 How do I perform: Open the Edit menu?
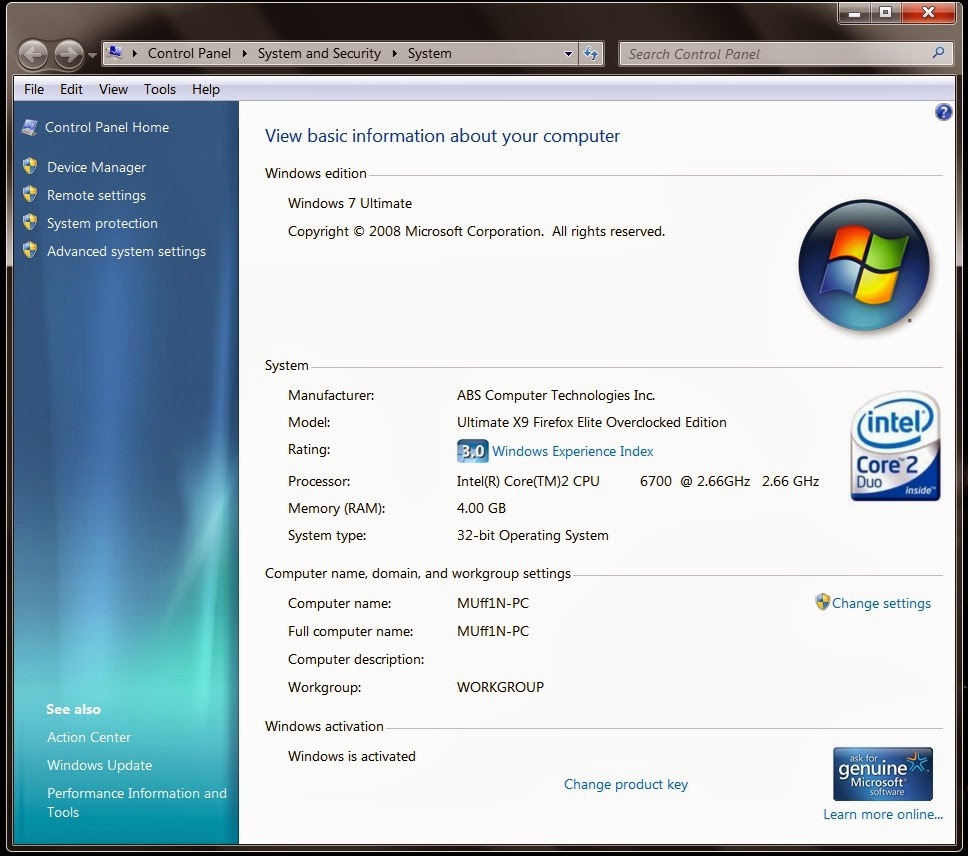pos(71,89)
